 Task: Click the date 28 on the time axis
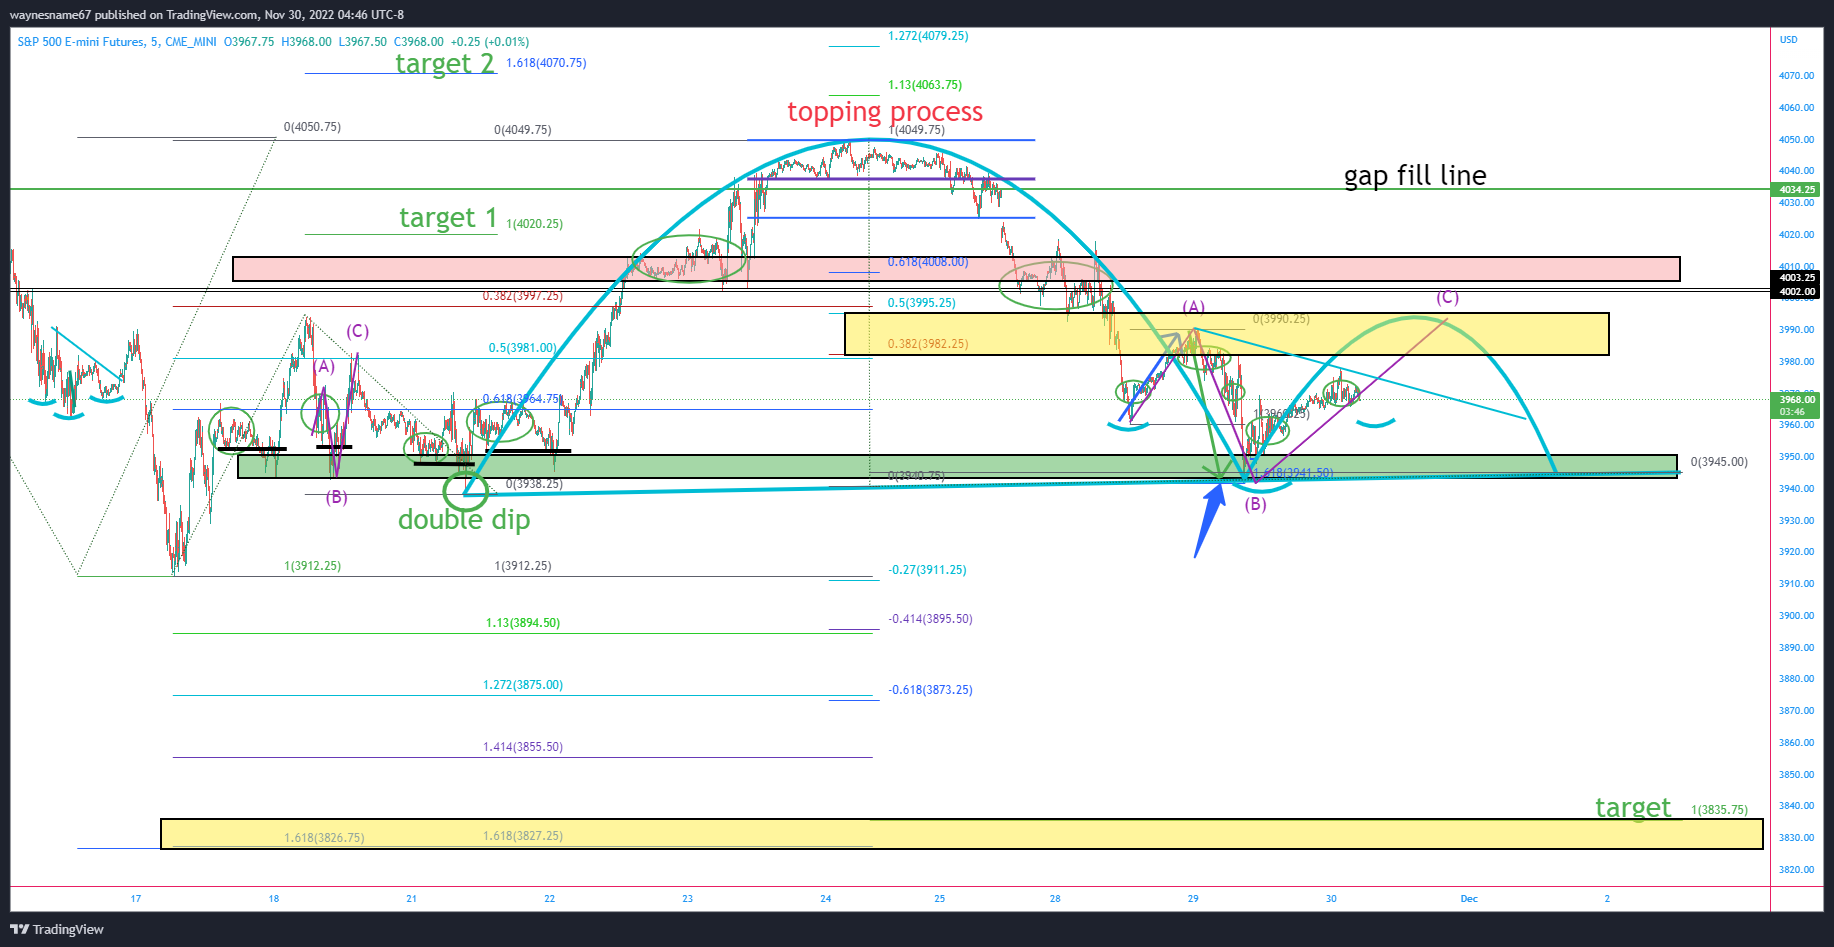coord(1055,899)
